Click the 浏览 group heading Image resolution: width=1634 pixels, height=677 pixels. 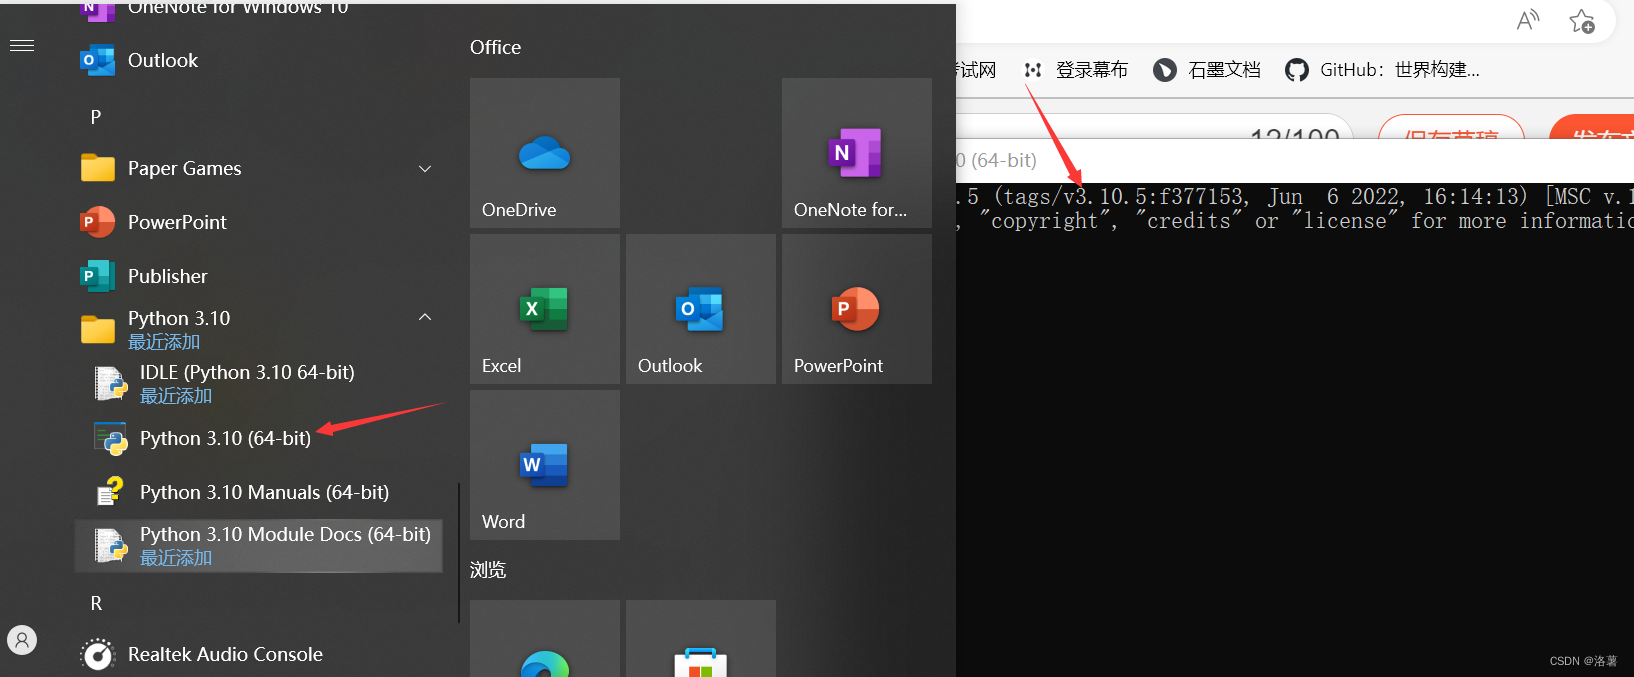(488, 569)
